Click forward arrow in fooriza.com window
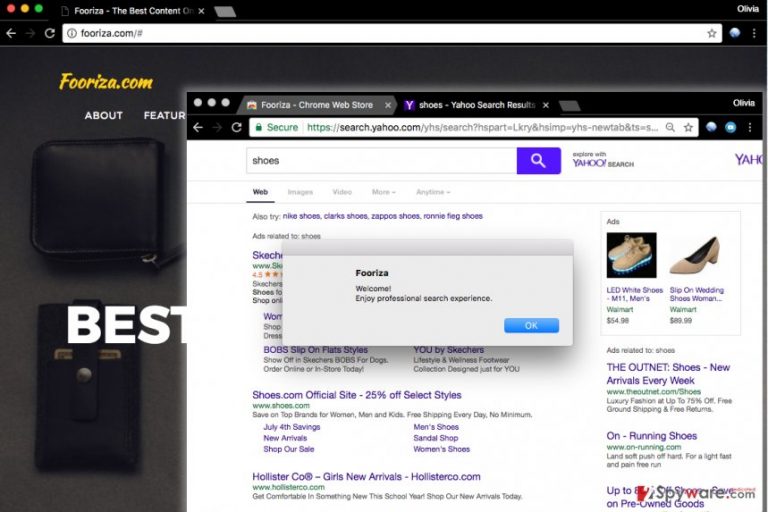Image resolution: width=768 pixels, height=512 pixels. click(30, 33)
